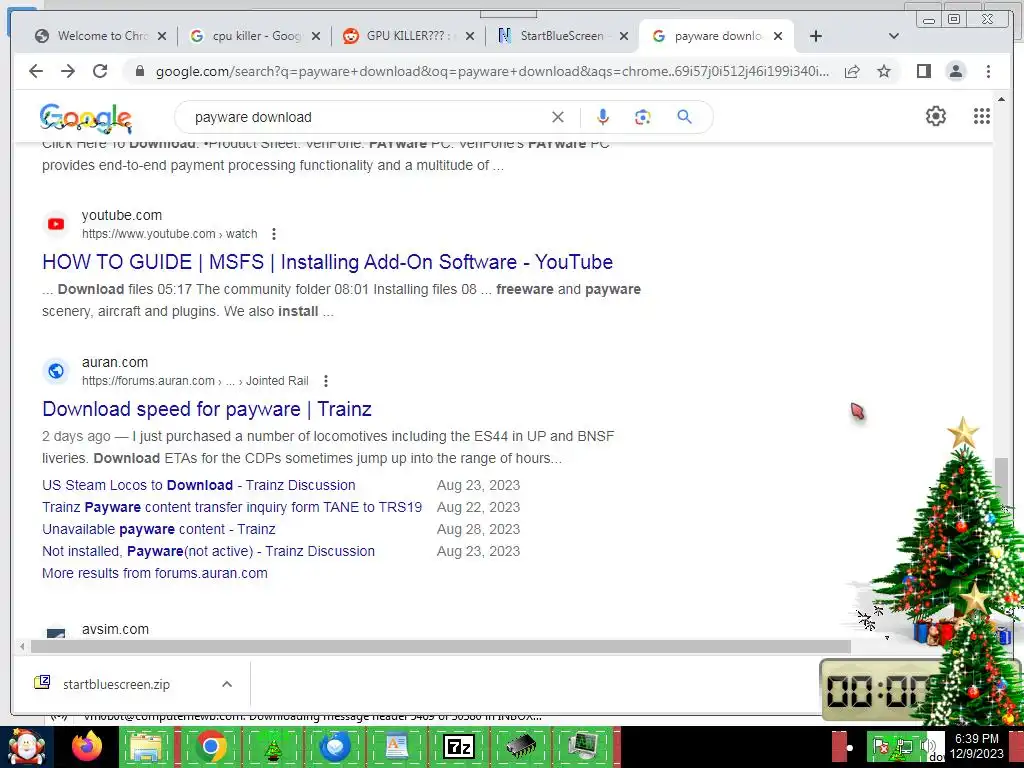The image size is (1024, 768).
Task: Open options for youtube.com result
Action: tap(274, 234)
